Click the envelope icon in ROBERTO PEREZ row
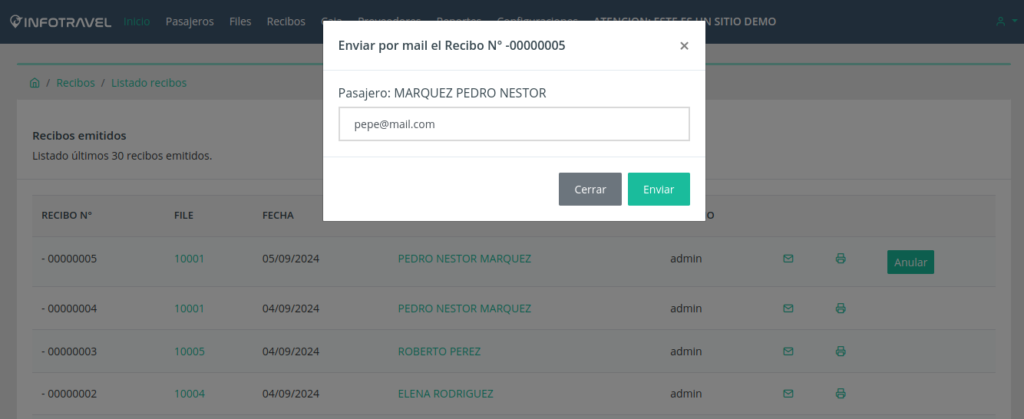1024x419 pixels. (x=788, y=351)
